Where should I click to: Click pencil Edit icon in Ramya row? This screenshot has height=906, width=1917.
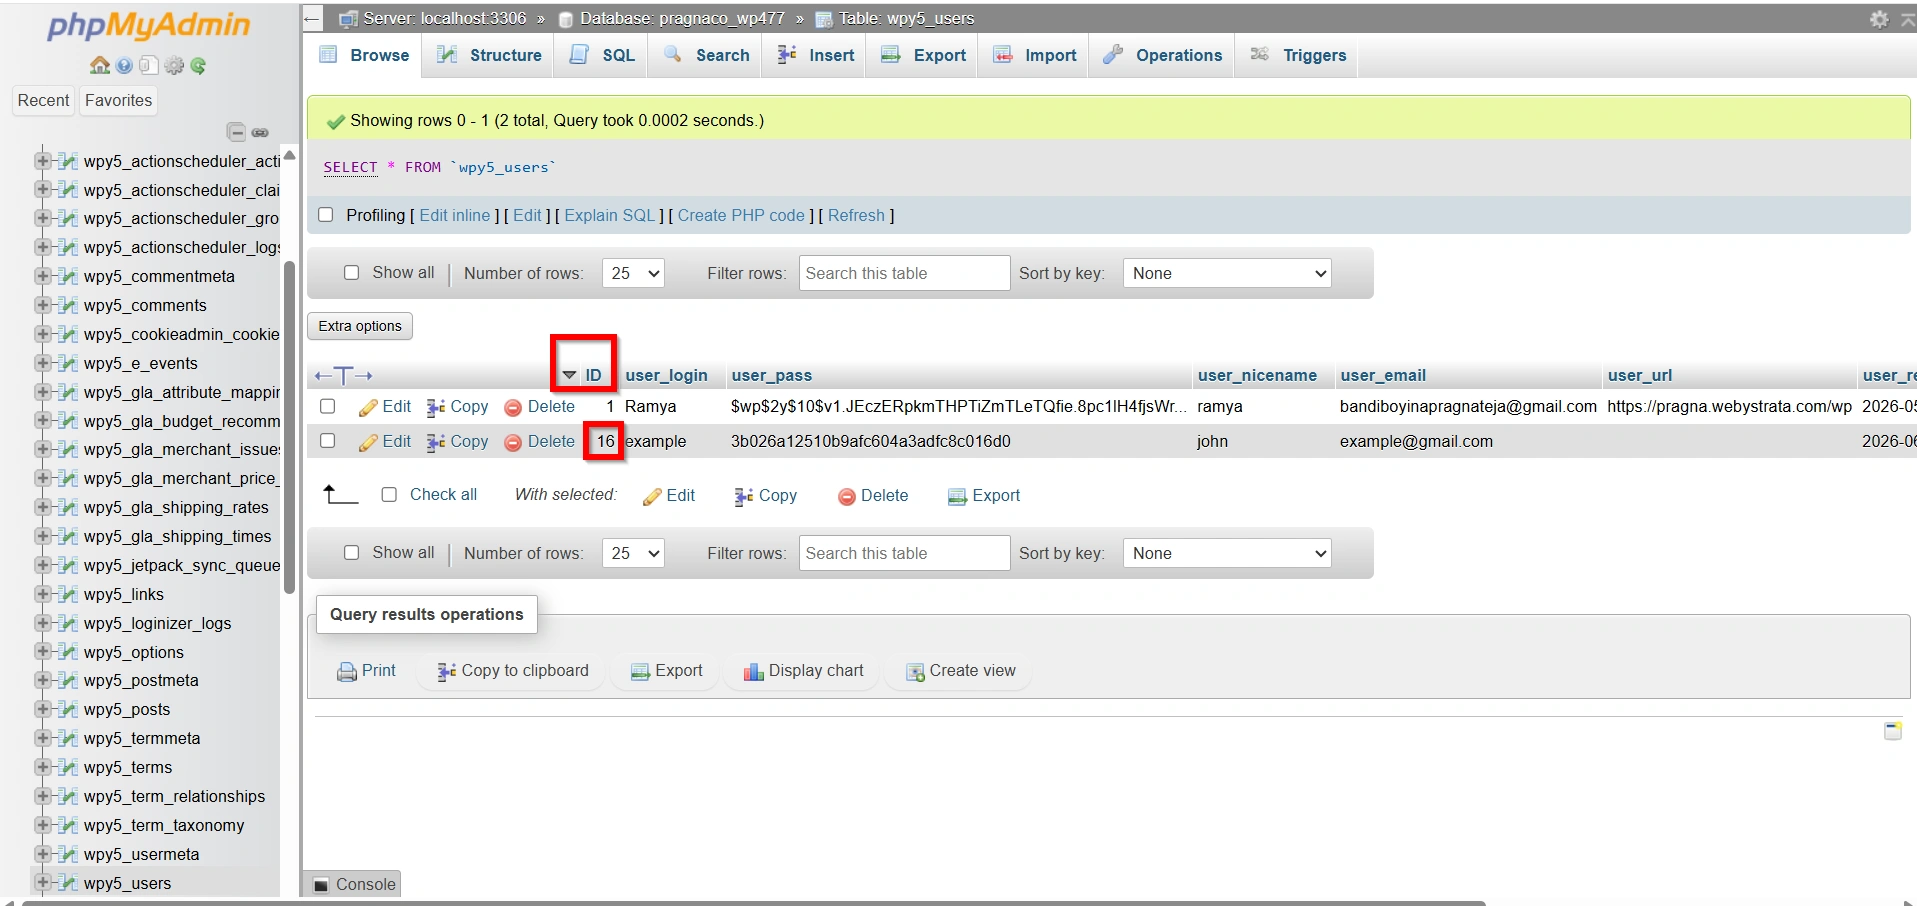(x=368, y=407)
